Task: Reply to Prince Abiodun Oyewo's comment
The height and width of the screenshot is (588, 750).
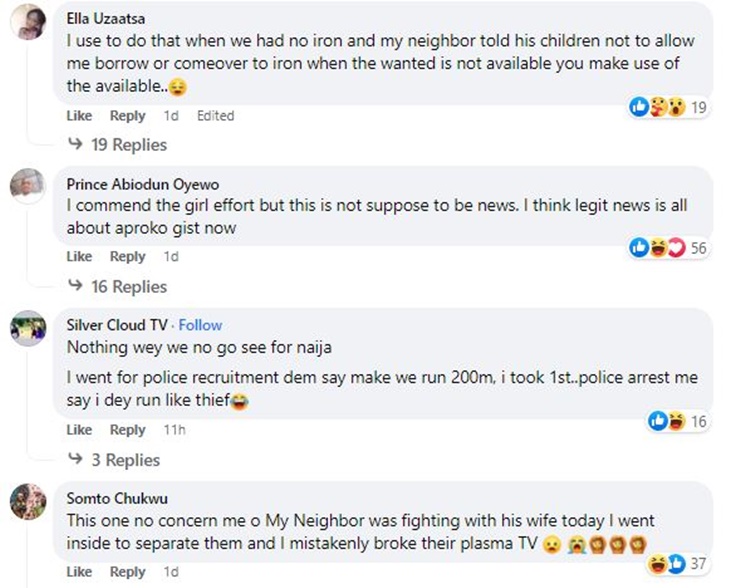Action: 127,257
